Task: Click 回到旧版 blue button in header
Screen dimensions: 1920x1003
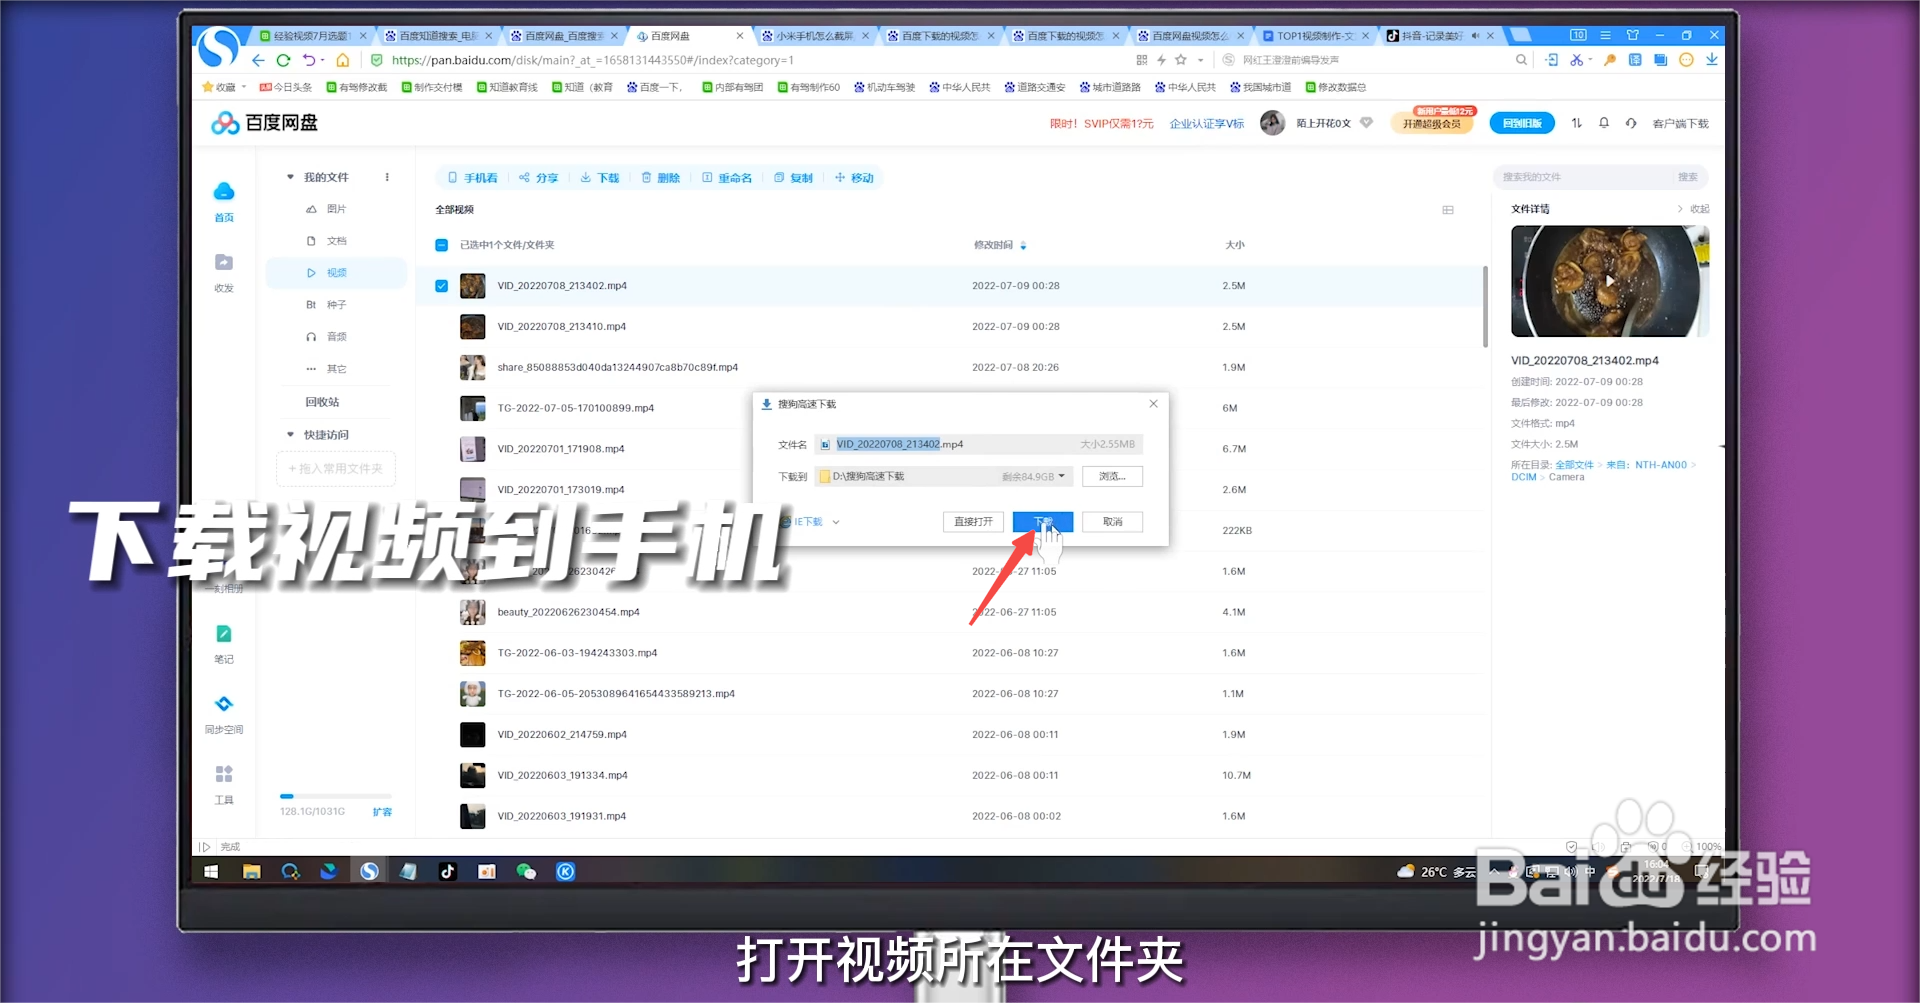Action: [1522, 123]
